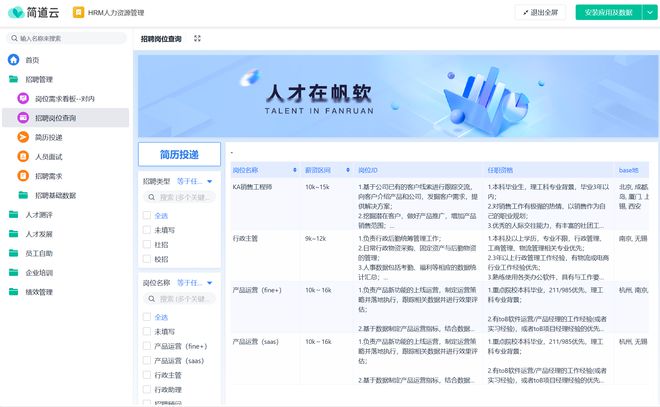Screen dimensions: 660x407
Task: Check 未填写 under 岗位名称 filter
Action: [x=147, y=331]
